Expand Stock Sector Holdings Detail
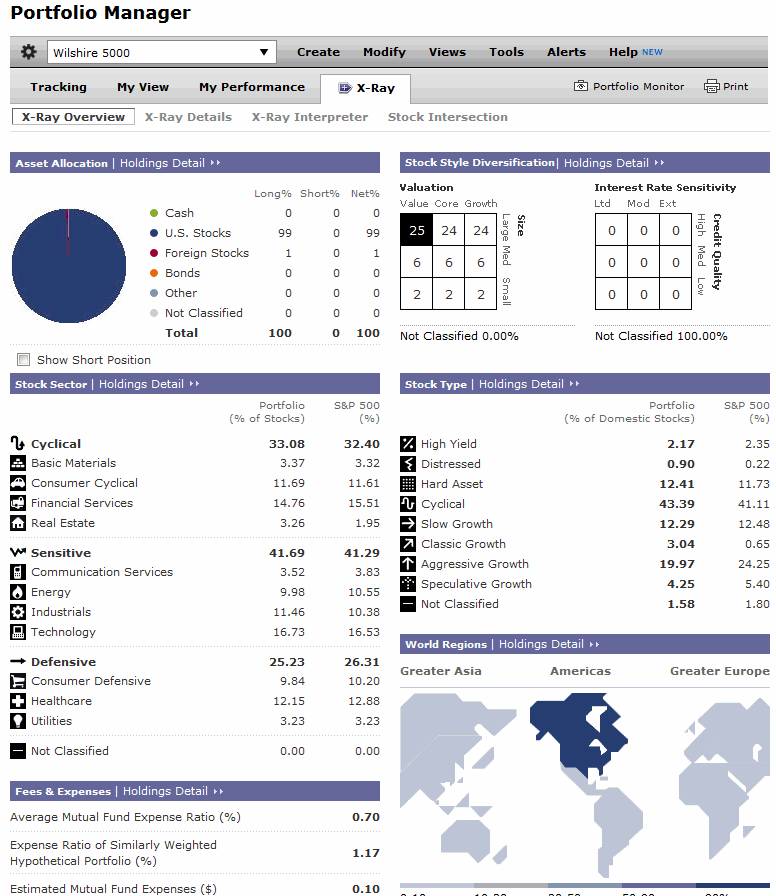Screen dimensions: 776x896 (149, 384)
